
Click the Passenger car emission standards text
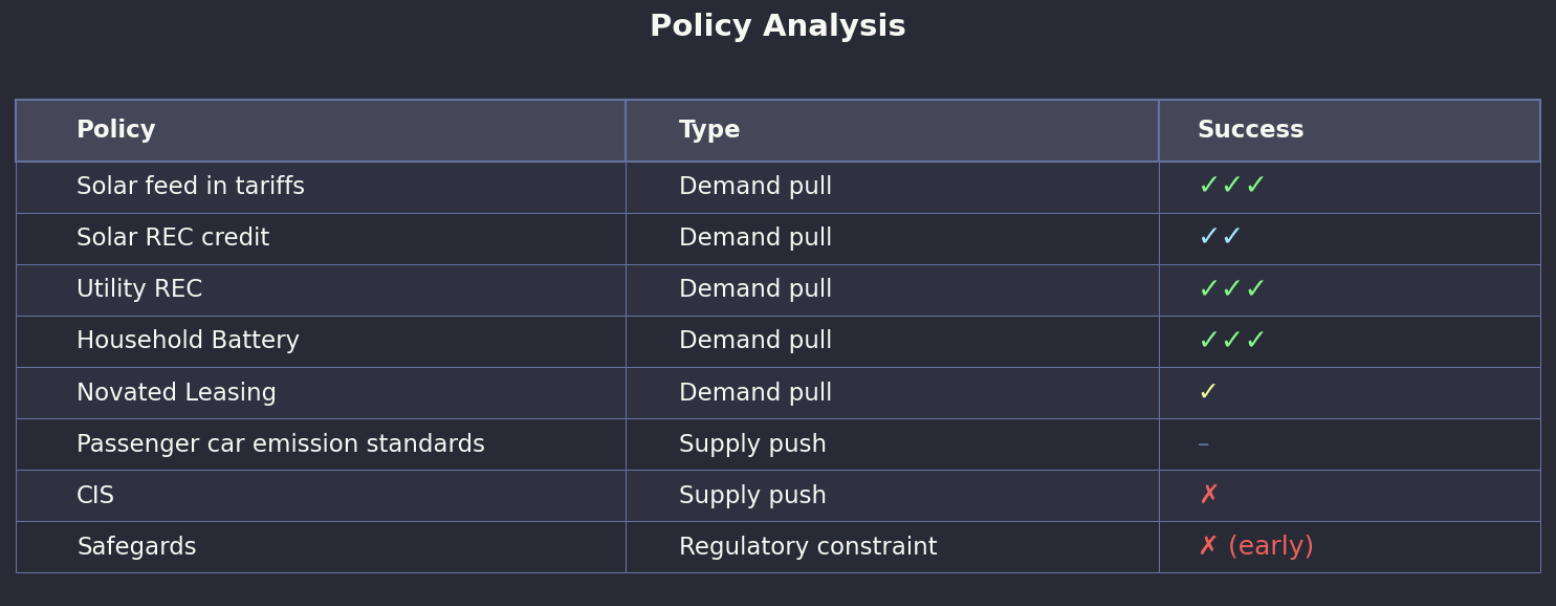coord(280,445)
